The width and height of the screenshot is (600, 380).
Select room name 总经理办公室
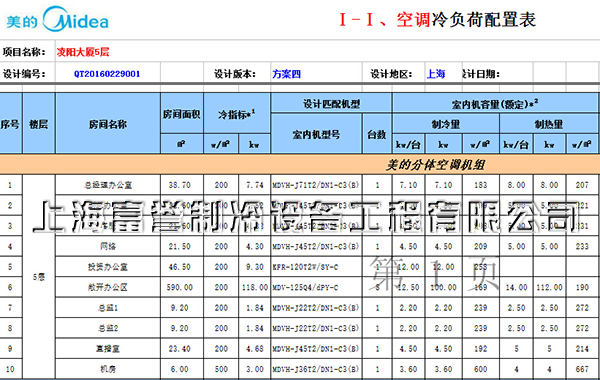tap(108, 185)
